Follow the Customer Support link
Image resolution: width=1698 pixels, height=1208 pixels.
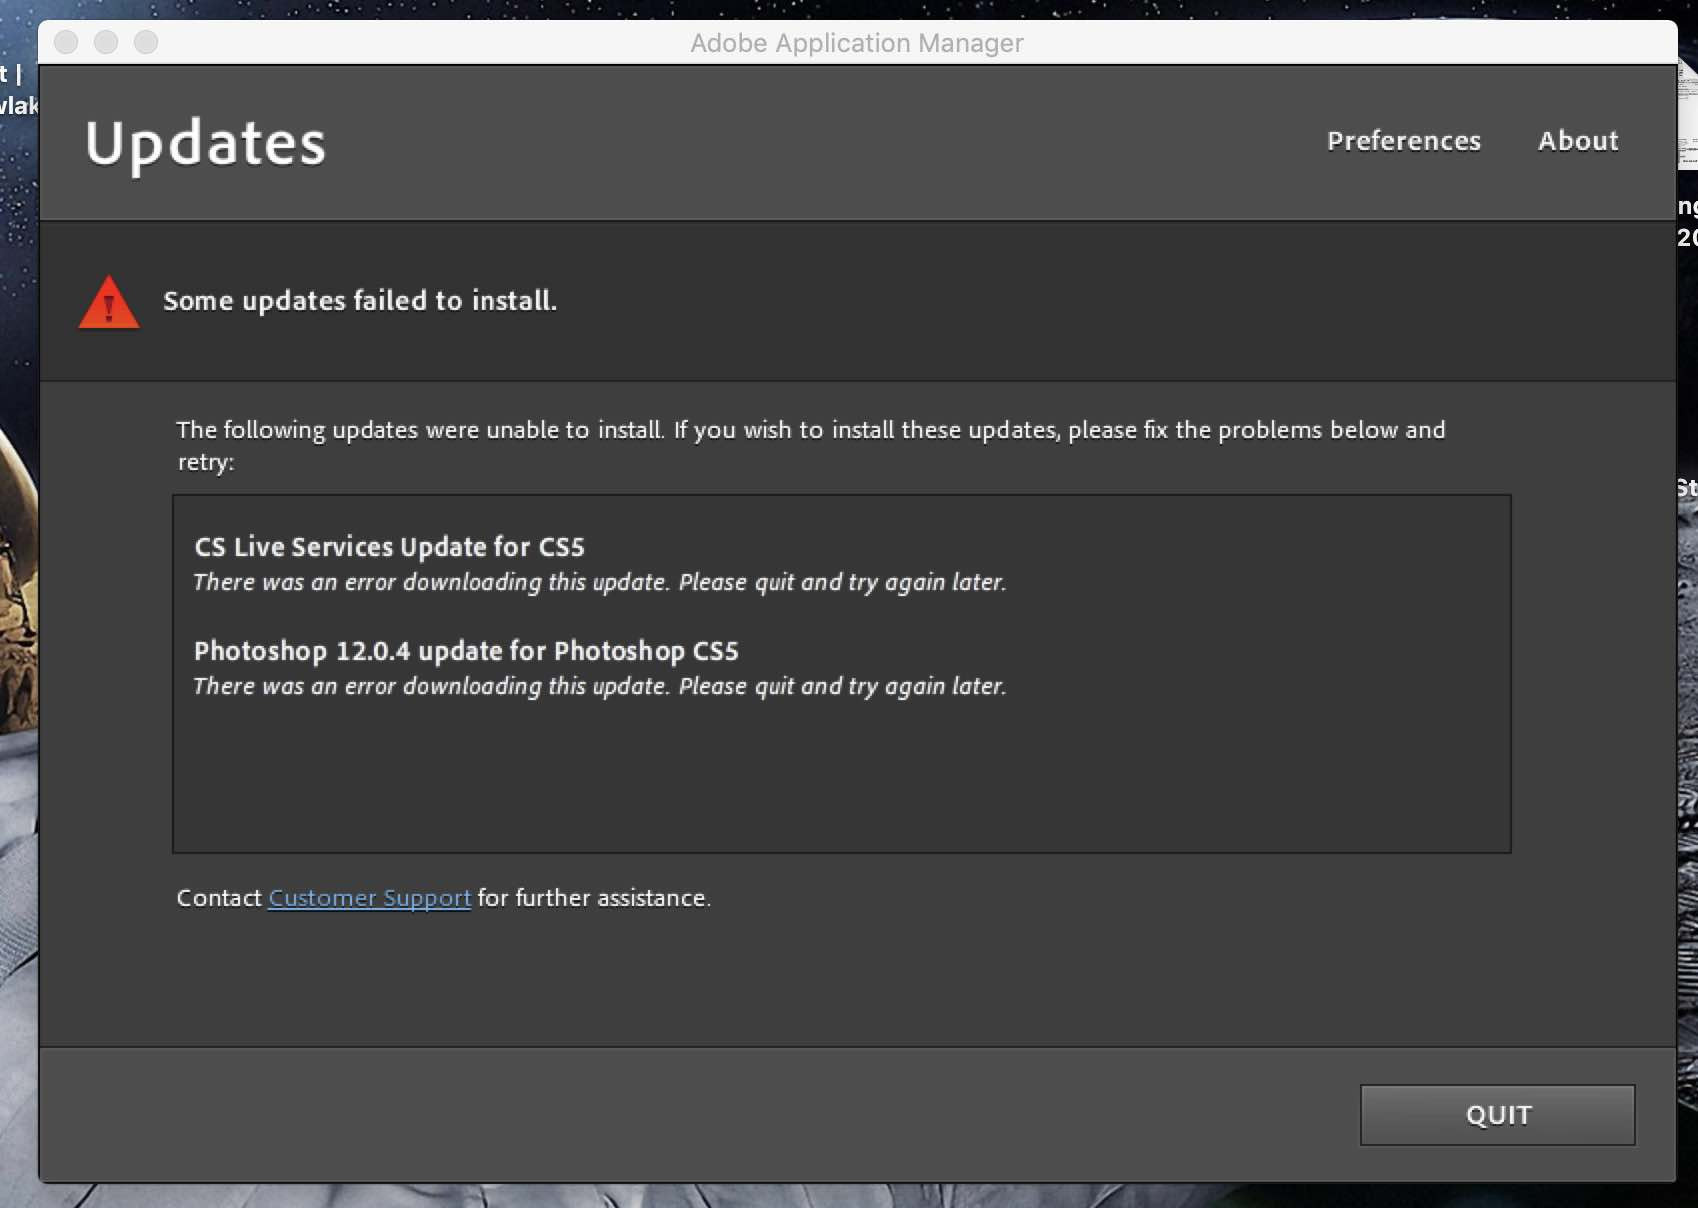click(x=370, y=898)
